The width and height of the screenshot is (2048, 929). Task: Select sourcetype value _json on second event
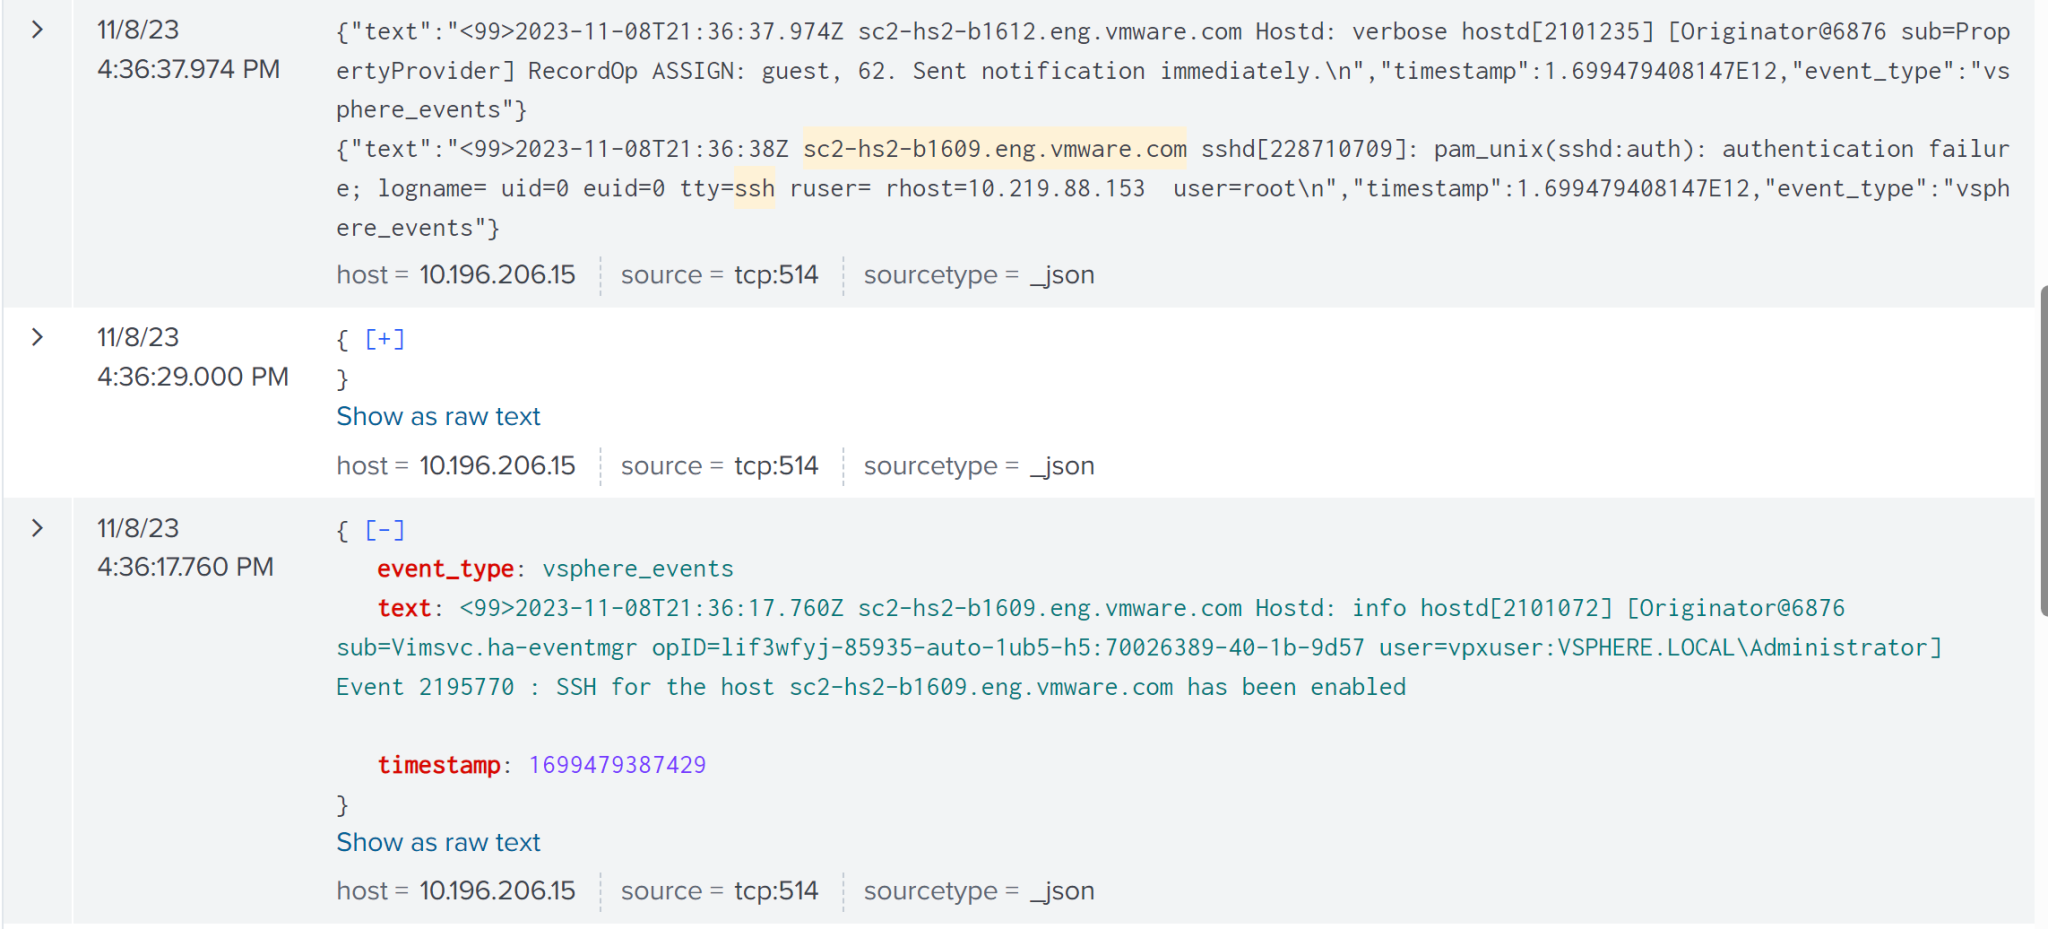click(1062, 465)
